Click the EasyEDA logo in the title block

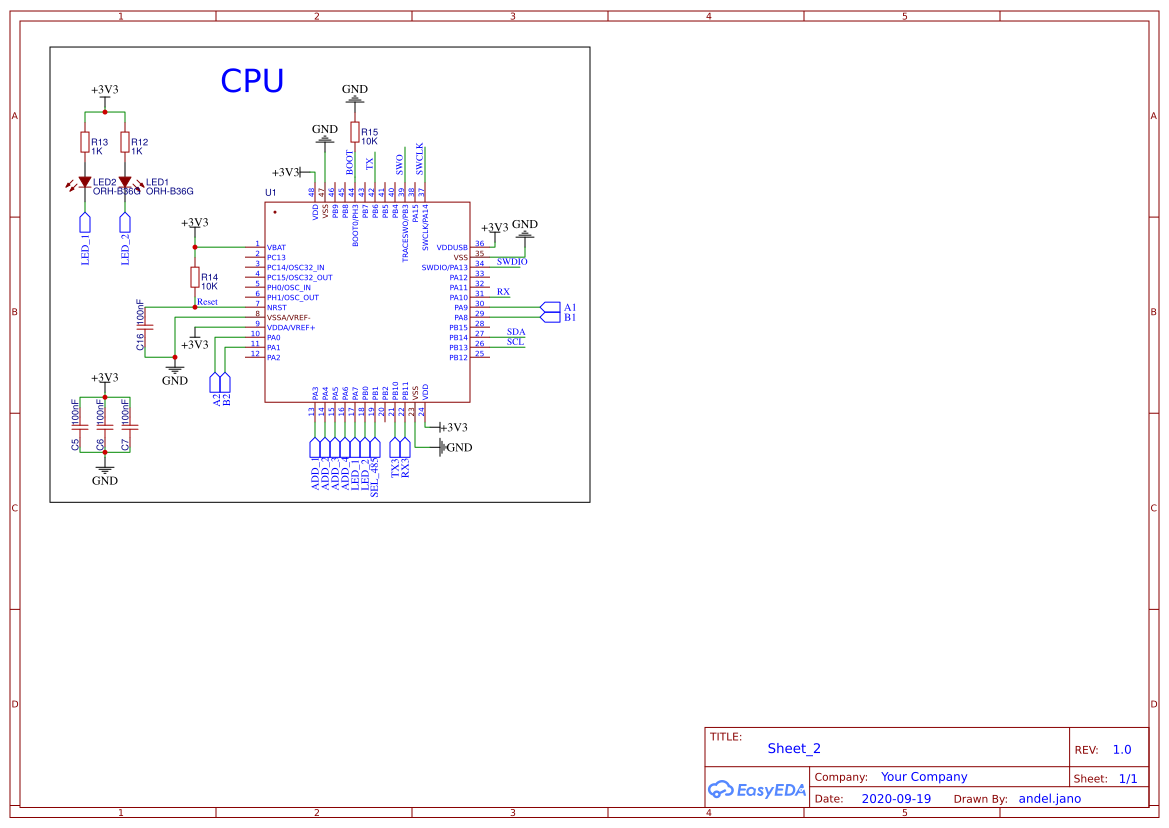tap(757, 790)
